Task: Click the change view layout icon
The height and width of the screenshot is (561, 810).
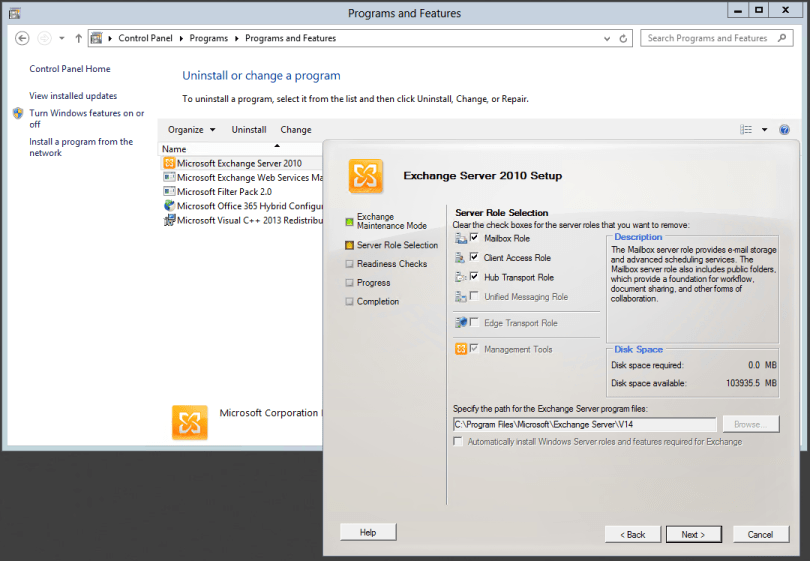Action: click(746, 130)
